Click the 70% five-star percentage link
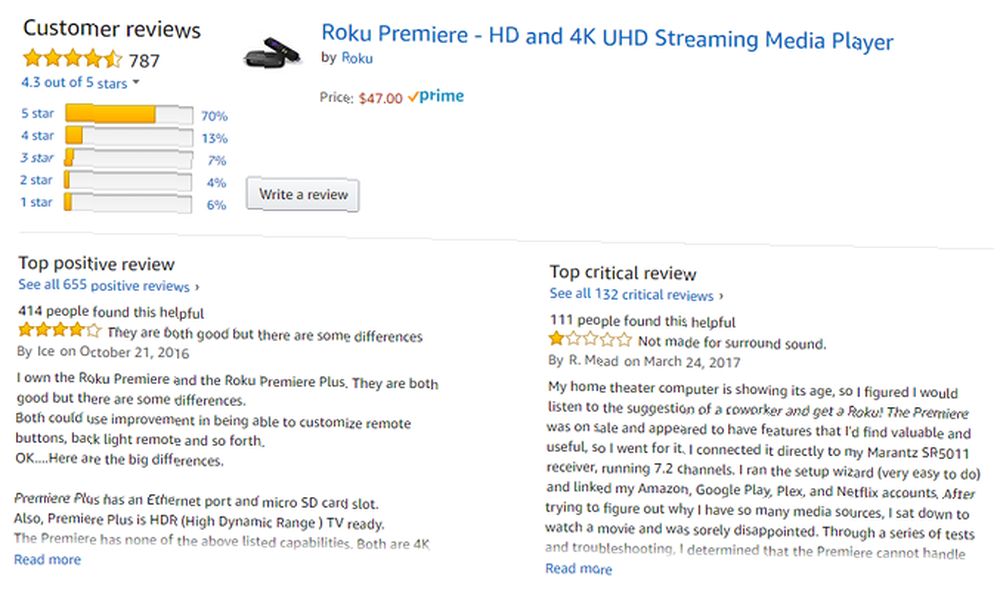 coord(214,116)
